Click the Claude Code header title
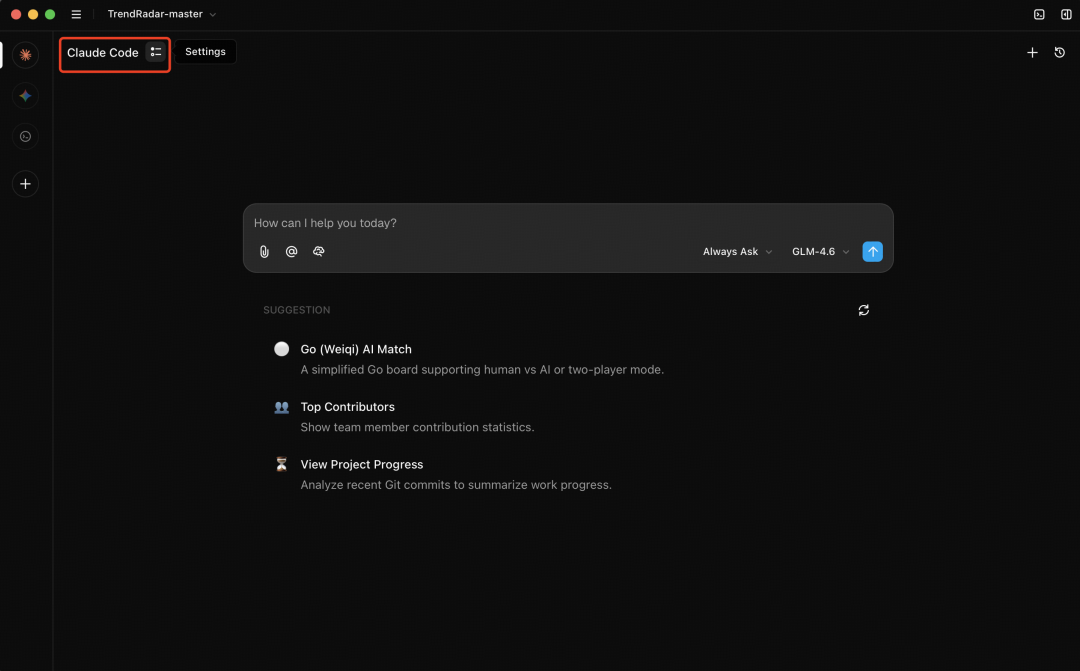The height and width of the screenshot is (671, 1080). [x=103, y=53]
